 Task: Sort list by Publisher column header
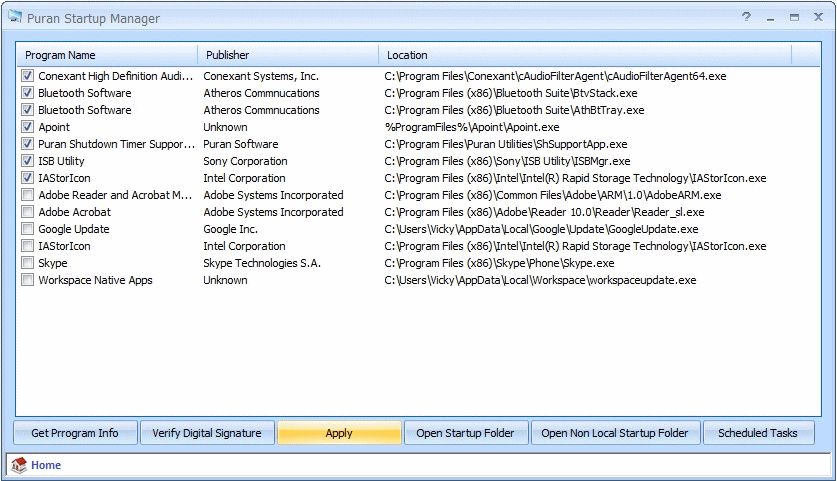(x=287, y=55)
